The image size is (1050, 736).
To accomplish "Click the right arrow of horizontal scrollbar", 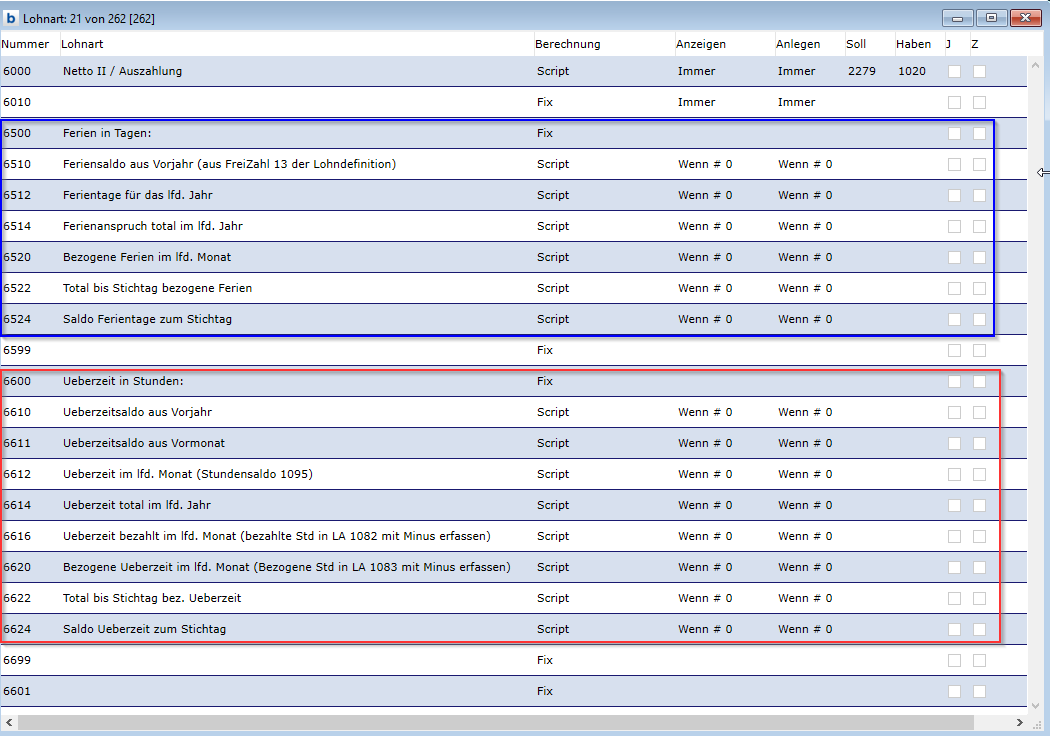I will (x=1019, y=722).
